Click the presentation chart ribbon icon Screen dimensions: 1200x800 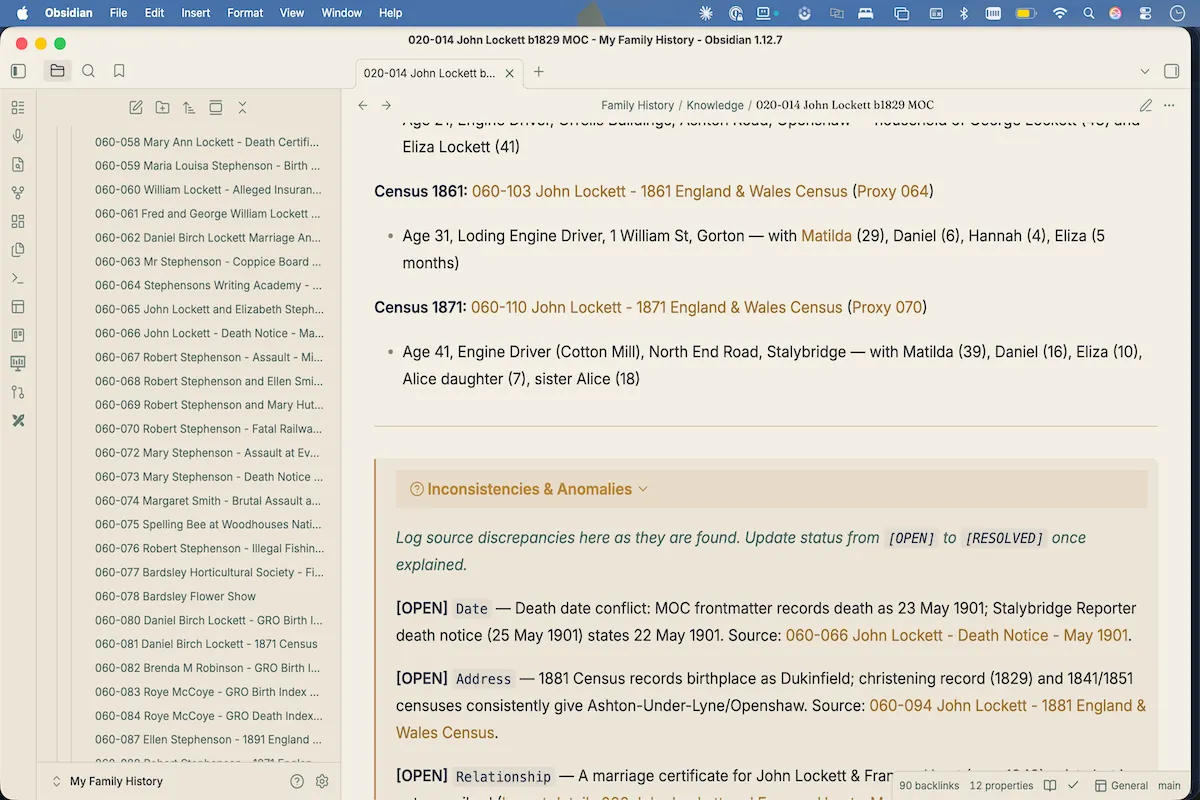[x=18, y=363]
